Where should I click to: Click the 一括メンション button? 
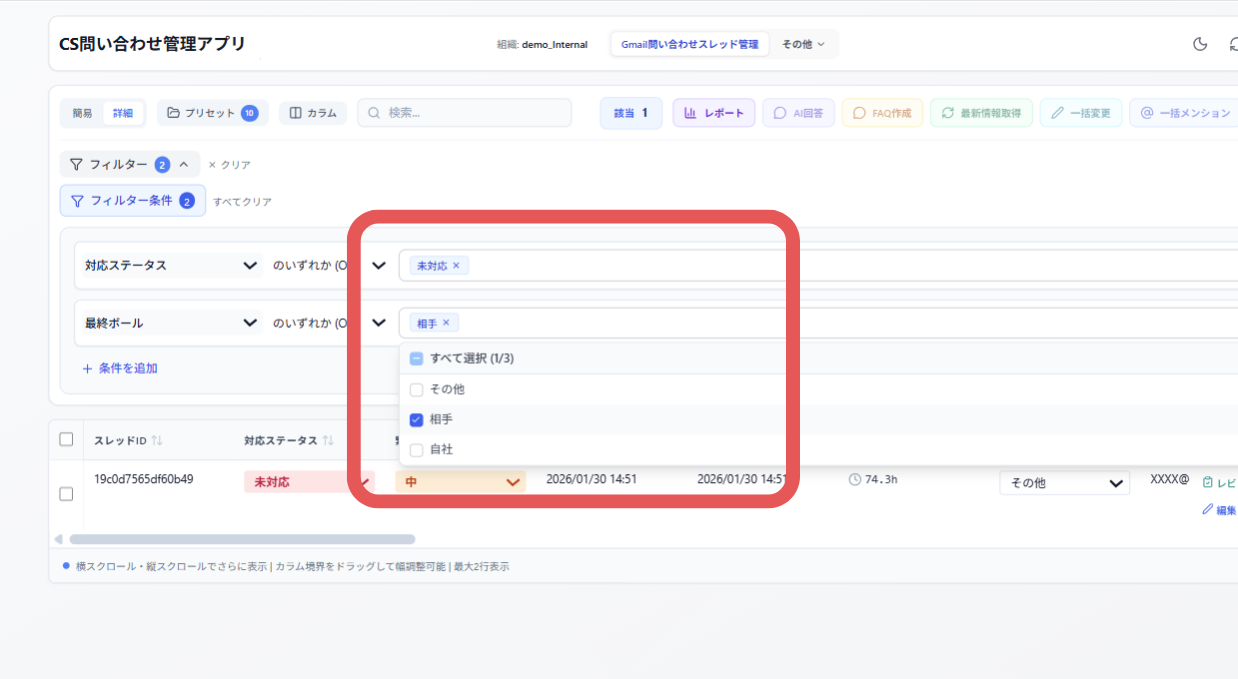click(x=1184, y=113)
